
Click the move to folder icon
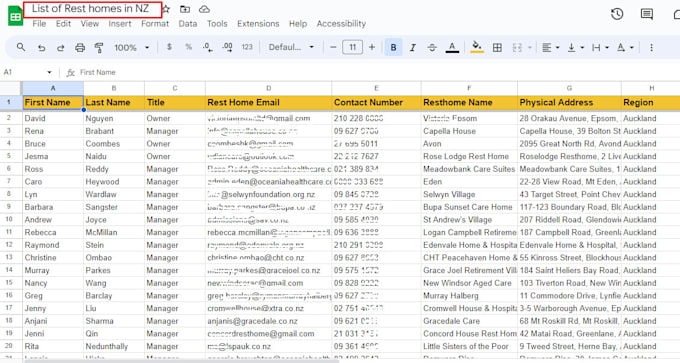click(x=185, y=9)
